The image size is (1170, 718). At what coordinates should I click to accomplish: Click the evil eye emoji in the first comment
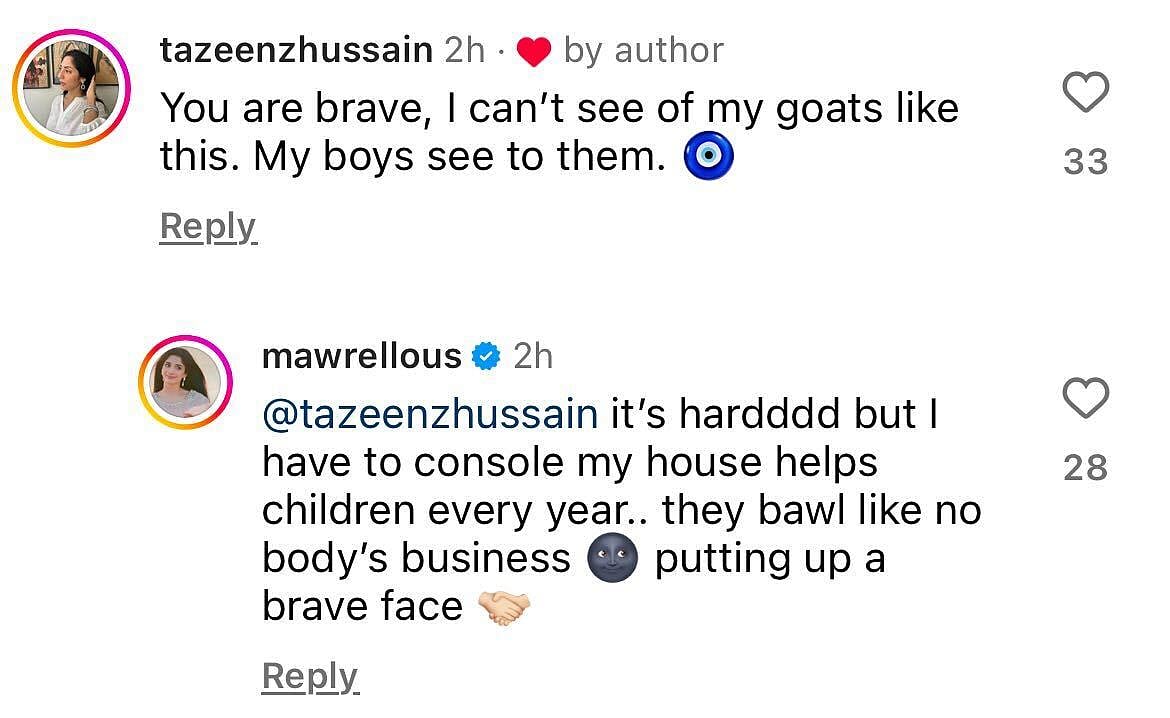[x=709, y=156]
